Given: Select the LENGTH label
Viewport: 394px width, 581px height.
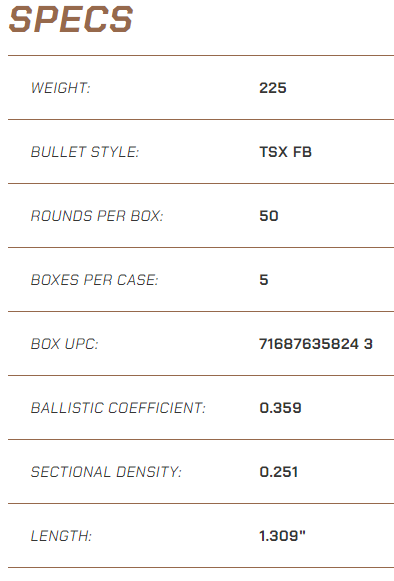Looking at the screenshot, I should point(61,536).
